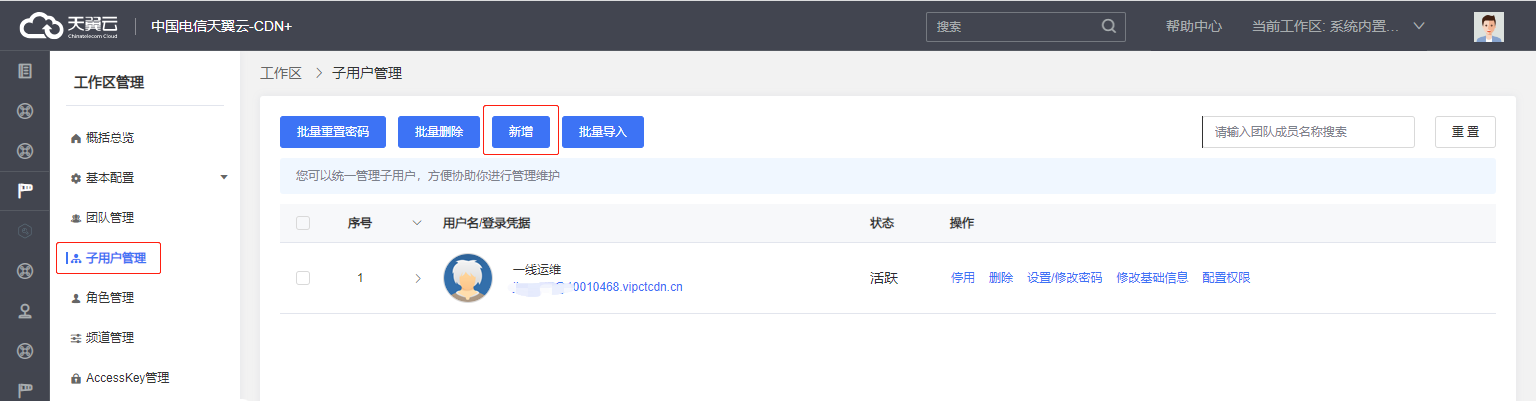Open the AccessKey管理 menu item
Viewport: 1536px width, 401px height.
click(127, 378)
